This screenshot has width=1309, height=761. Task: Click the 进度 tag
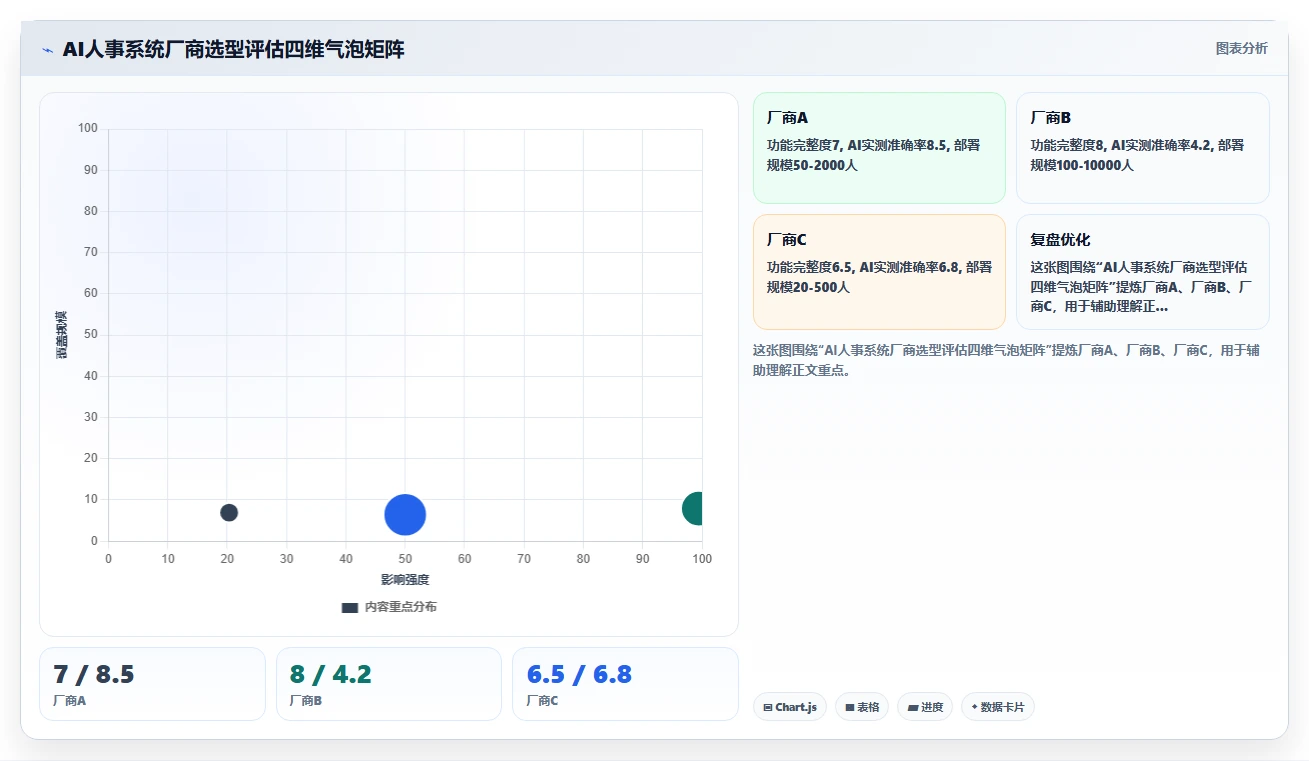point(925,707)
